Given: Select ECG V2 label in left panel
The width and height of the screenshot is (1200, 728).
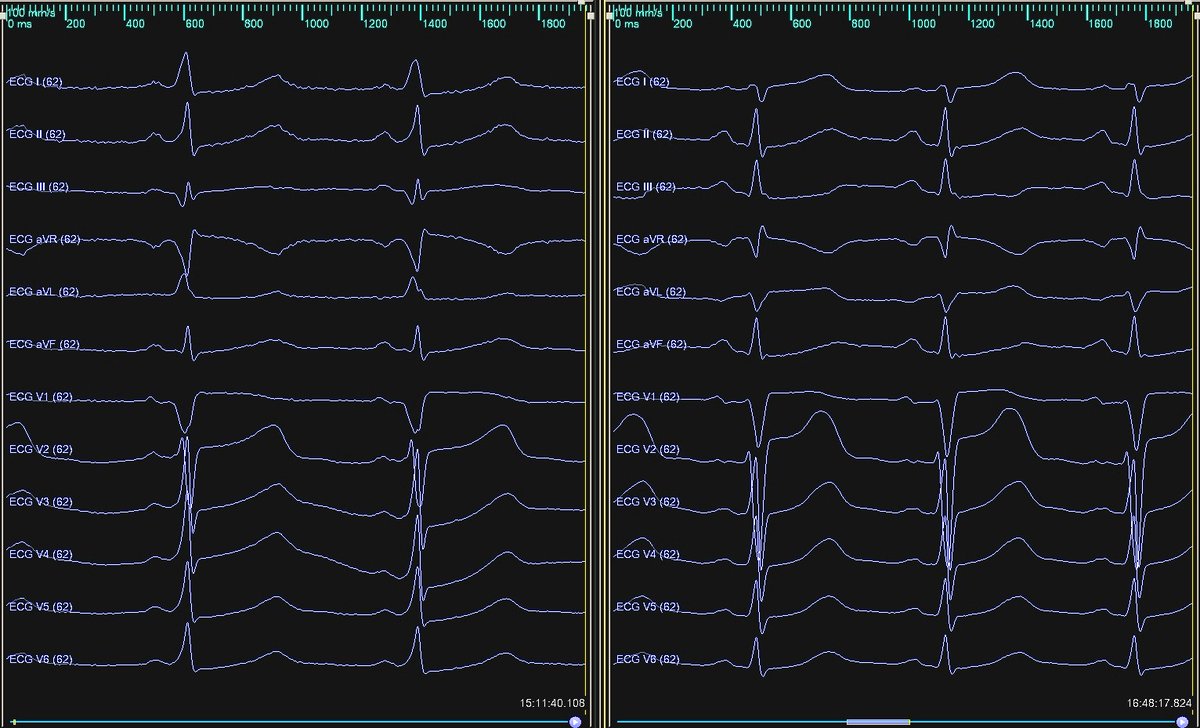Looking at the screenshot, I should [40, 449].
